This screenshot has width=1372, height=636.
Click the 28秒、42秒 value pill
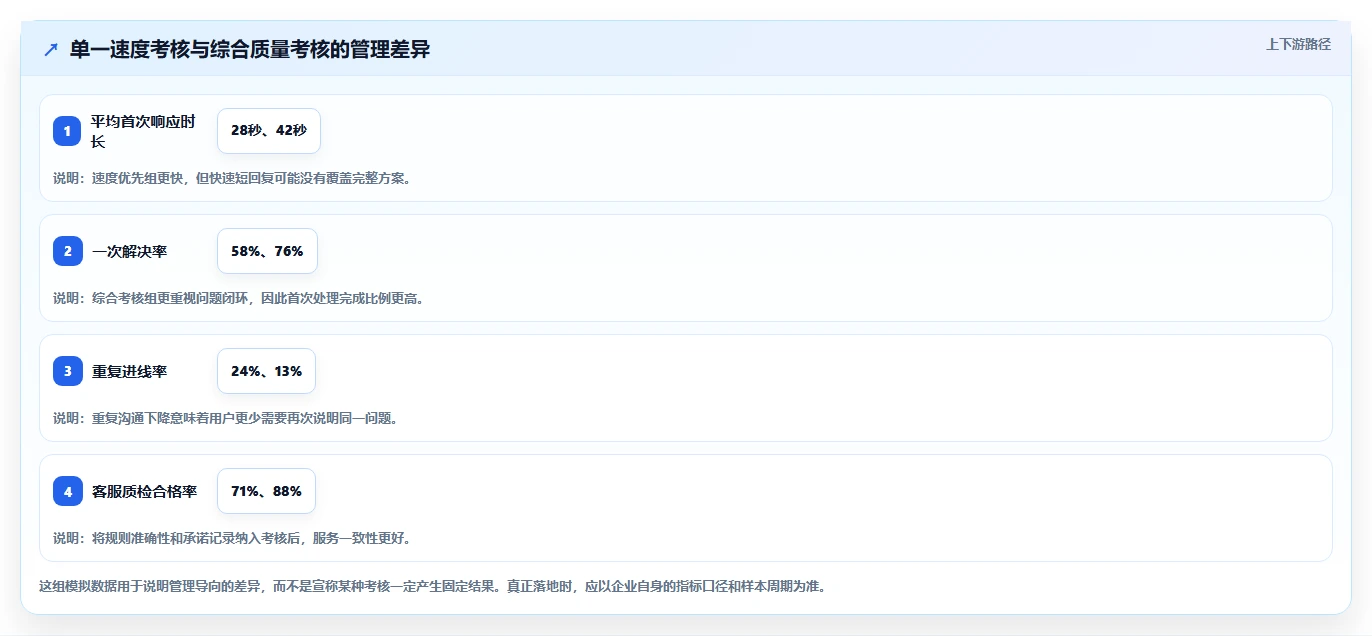coord(268,131)
